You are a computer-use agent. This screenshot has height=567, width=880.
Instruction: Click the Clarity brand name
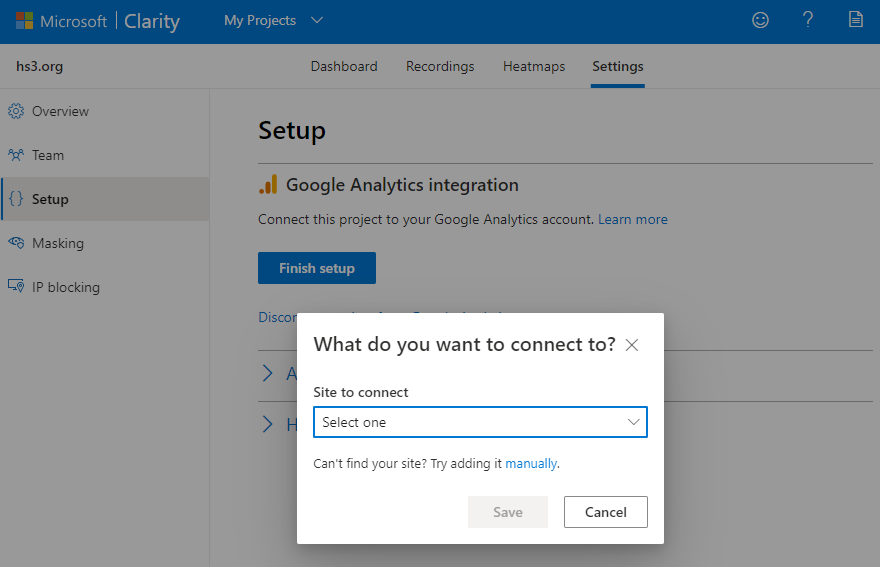[x=152, y=21]
